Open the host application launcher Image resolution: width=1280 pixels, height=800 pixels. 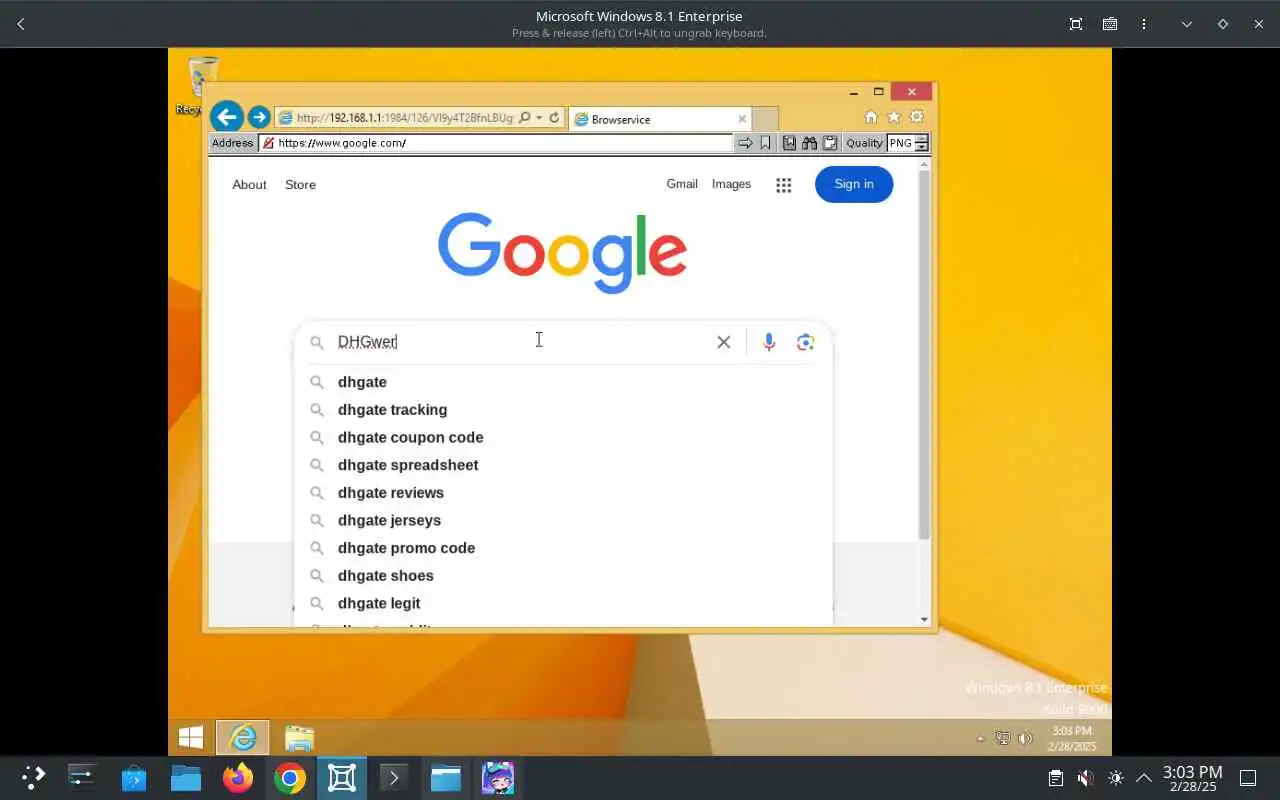click(x=33, y=778)
